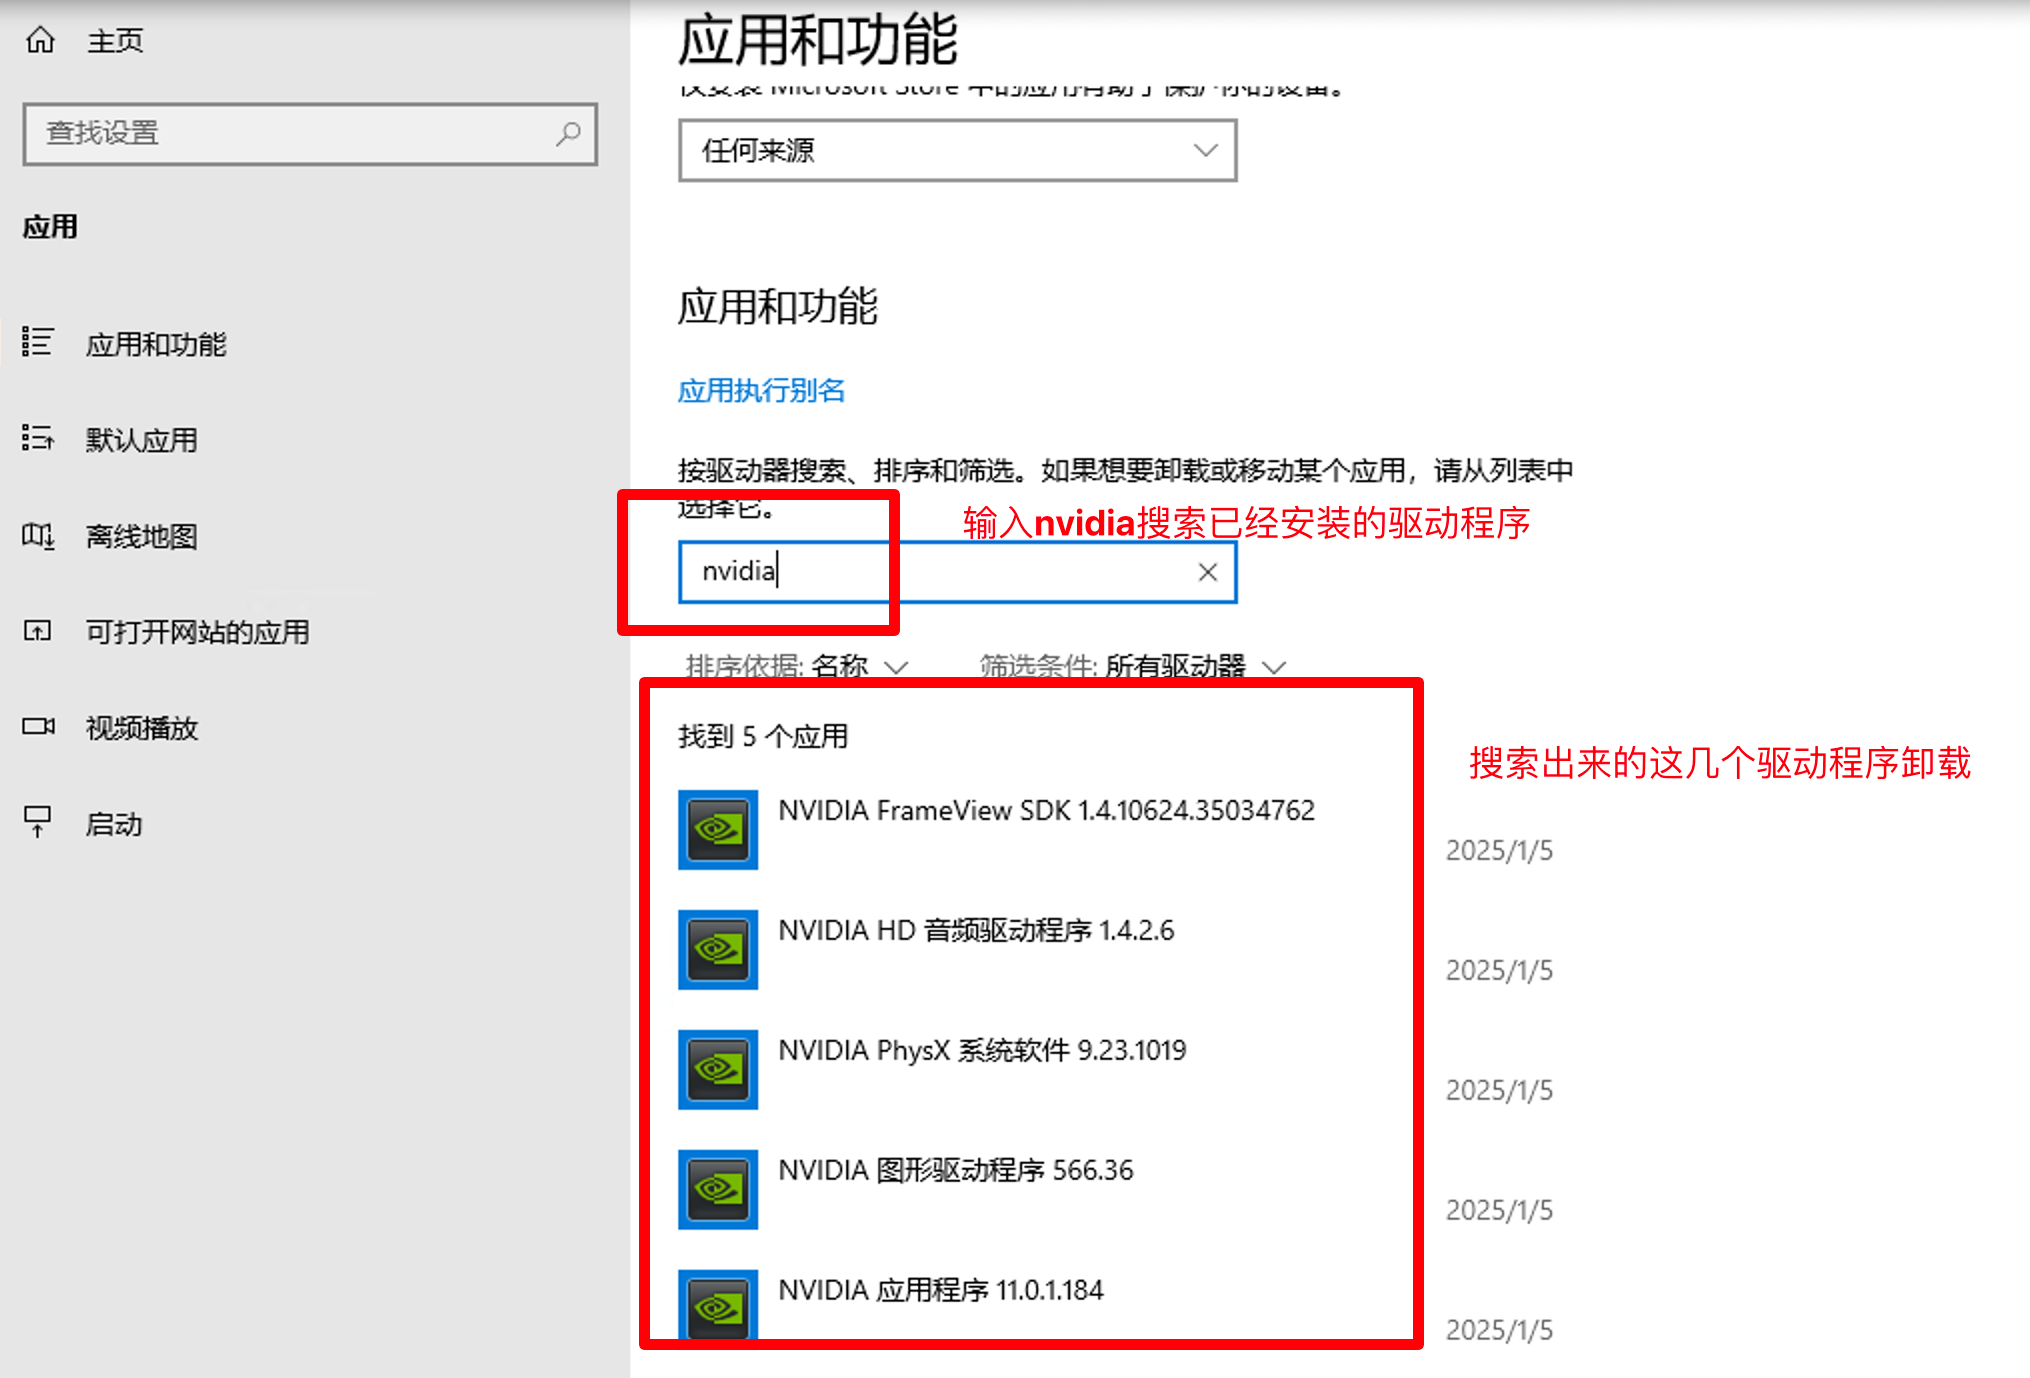Click the NVIDIA HD 音频驱动程序 icon
The image size is (2030, 1378).
[x=718, y=950]
